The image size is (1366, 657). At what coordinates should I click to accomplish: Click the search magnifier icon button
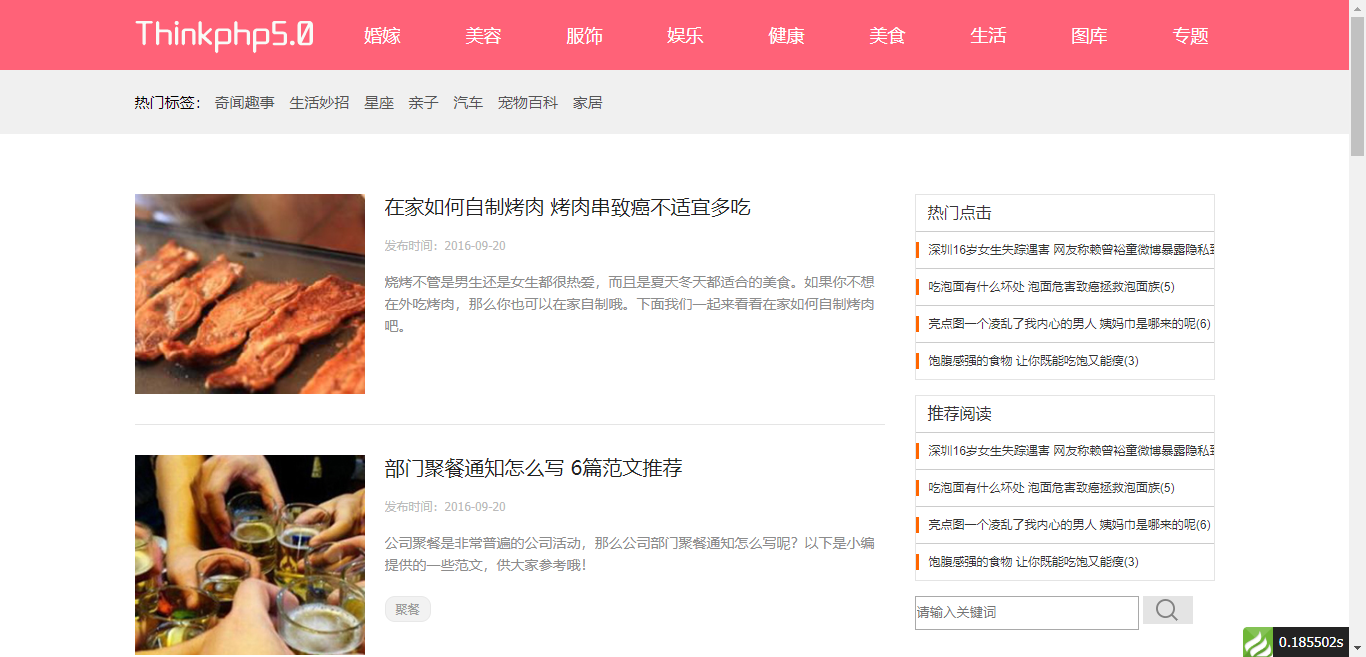click(1167, 610)
